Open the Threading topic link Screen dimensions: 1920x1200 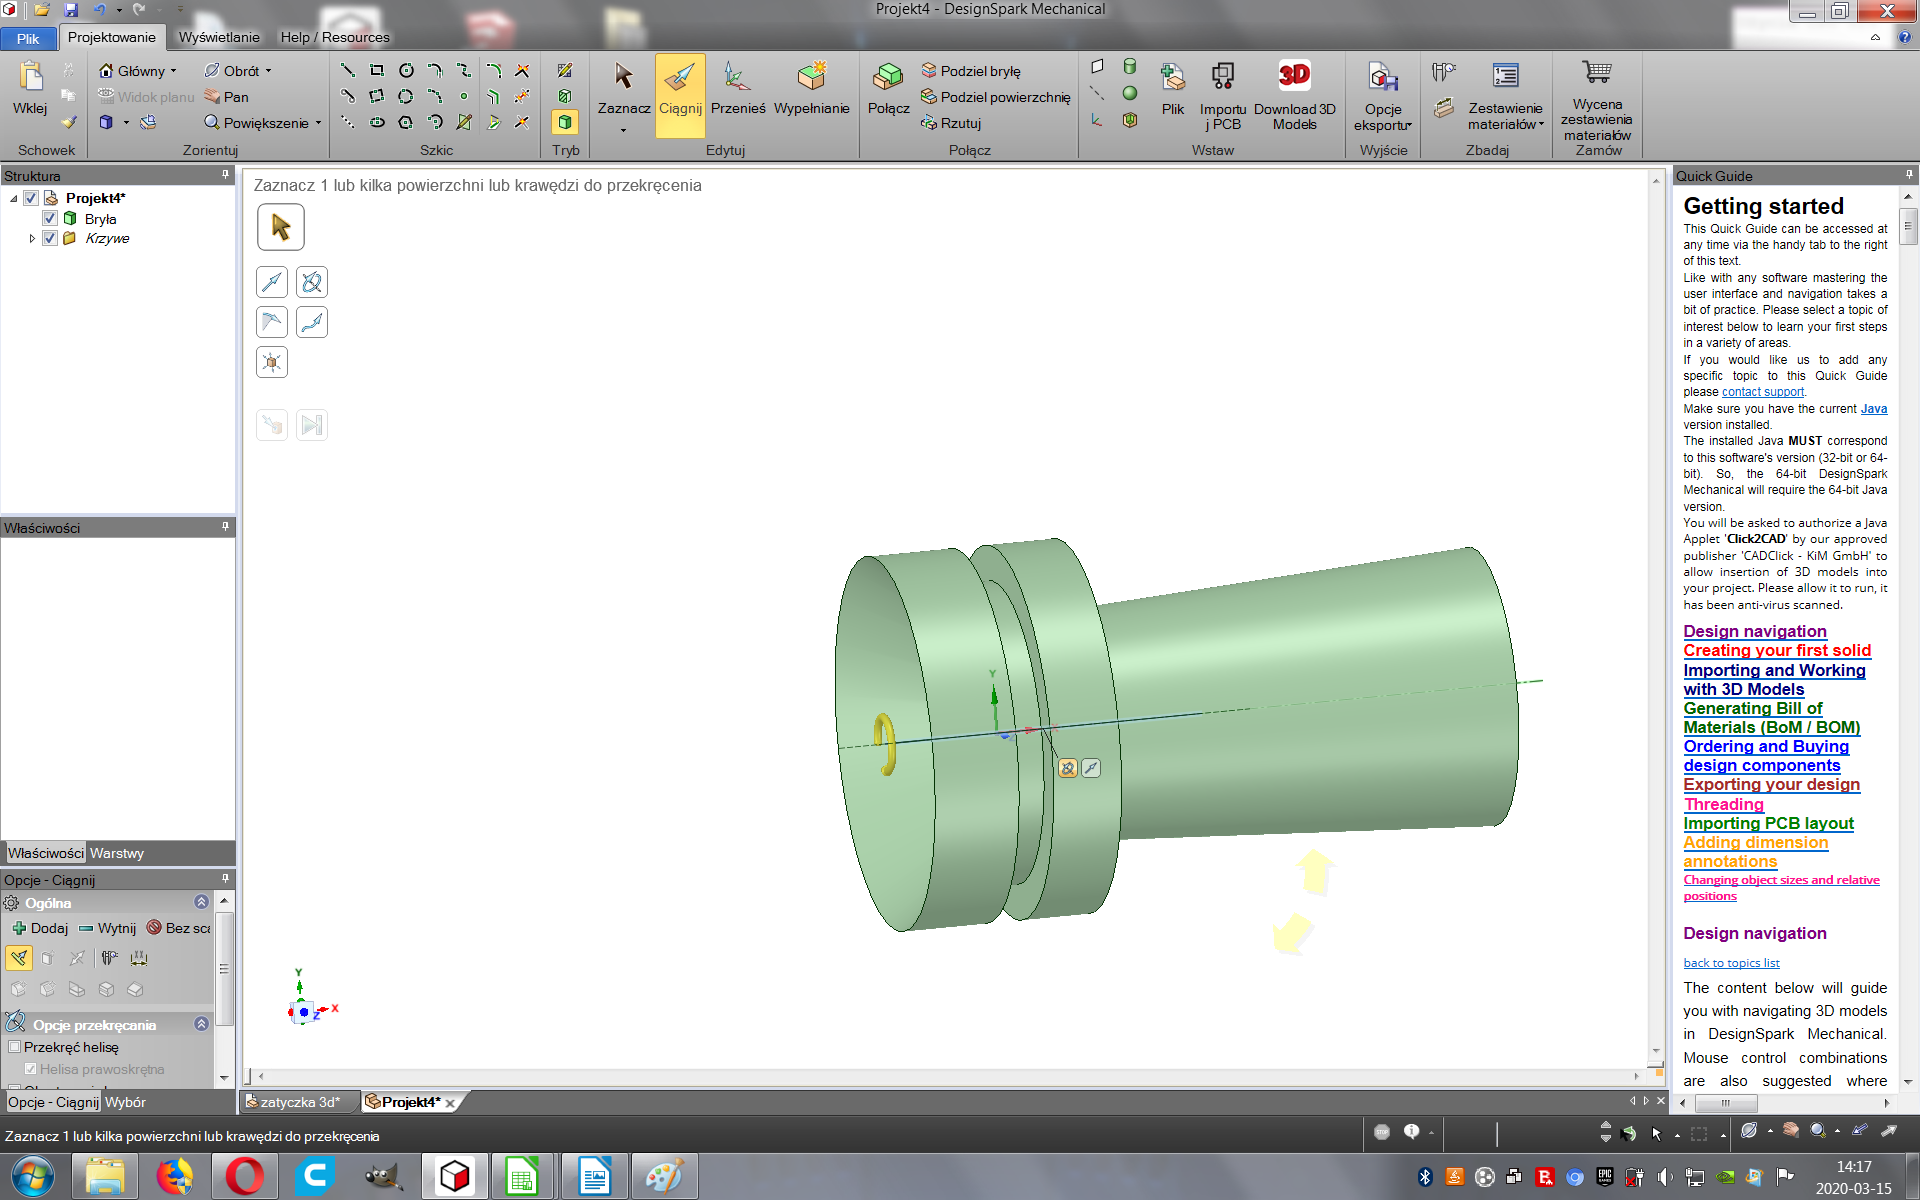pos(1723,804)
